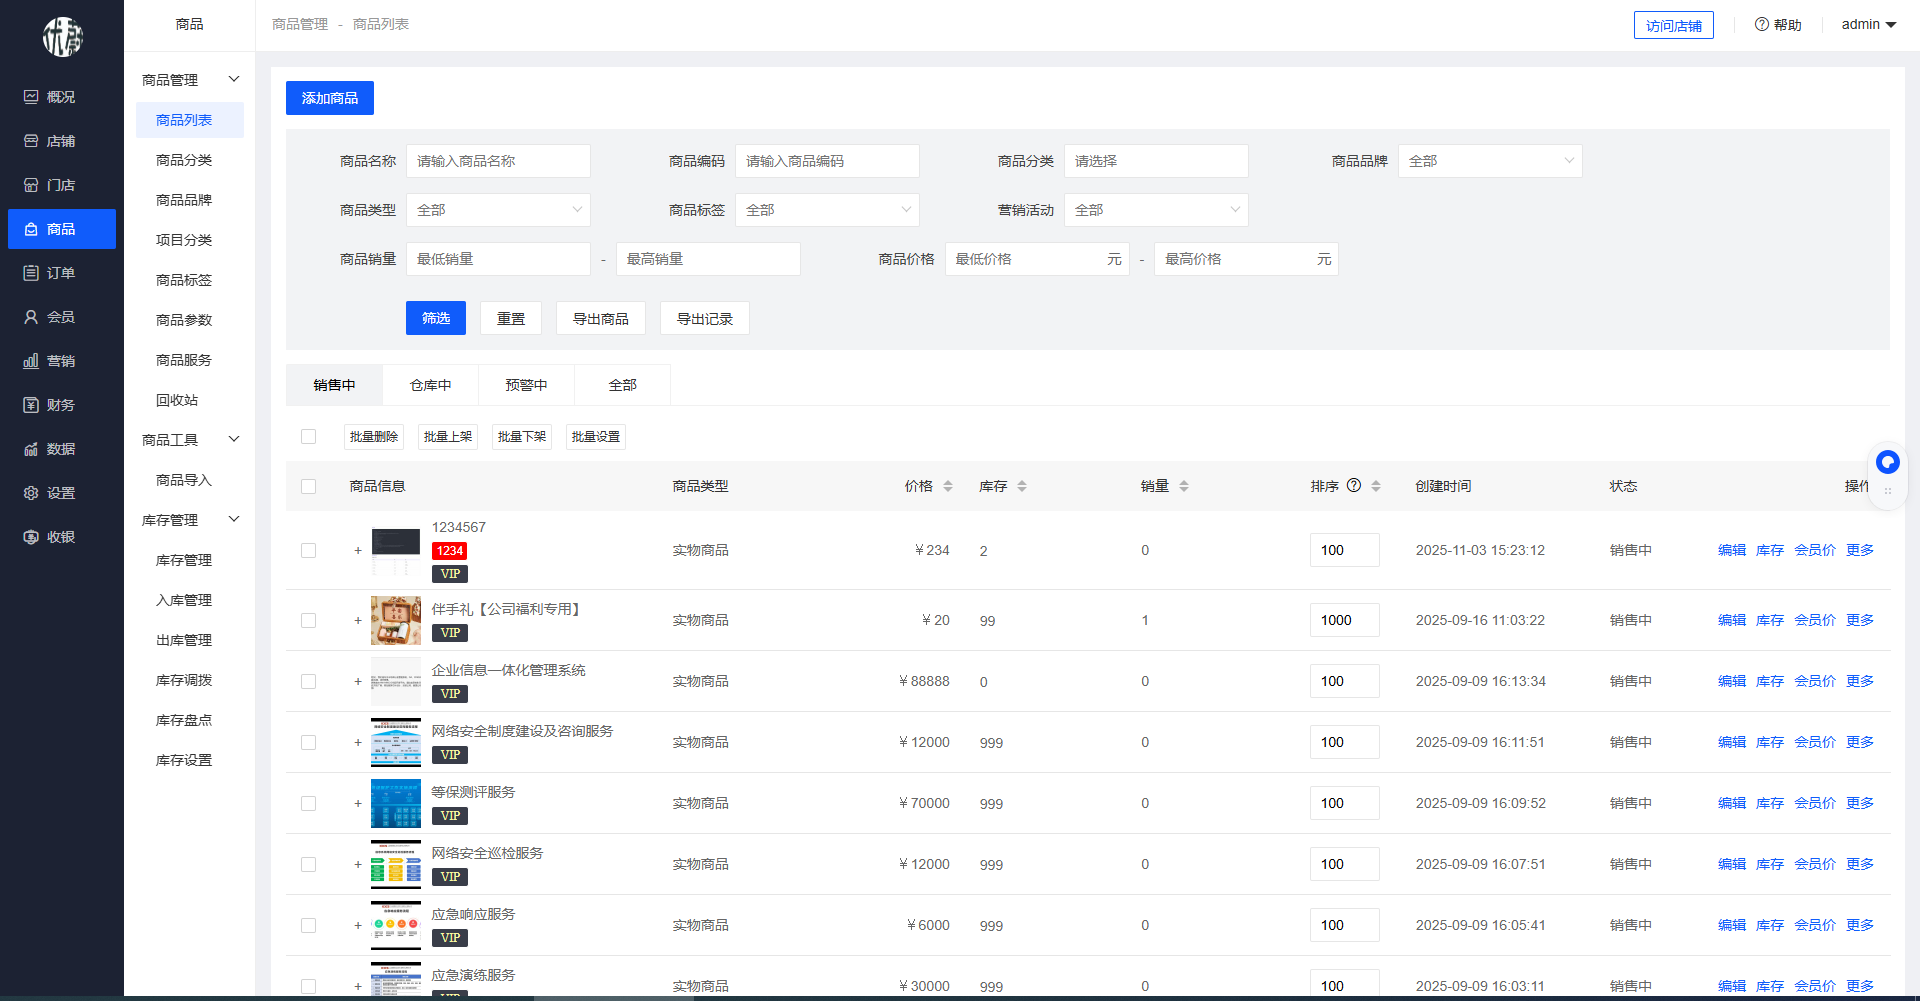Check the select-all checkbox in table header
This screenshot has width=1920, height=1001.
(x=308, y=486)
